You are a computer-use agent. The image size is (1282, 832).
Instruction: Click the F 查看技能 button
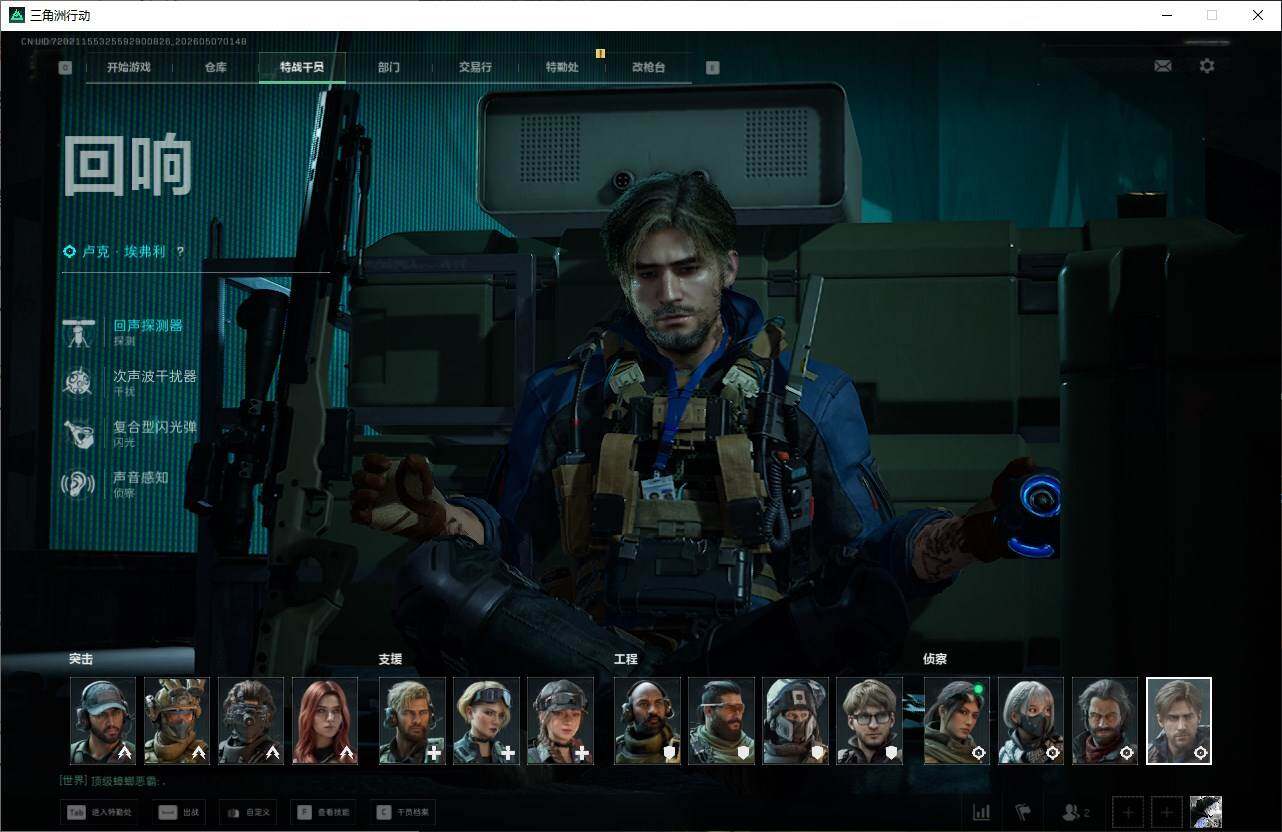click(x=324, y=813)
